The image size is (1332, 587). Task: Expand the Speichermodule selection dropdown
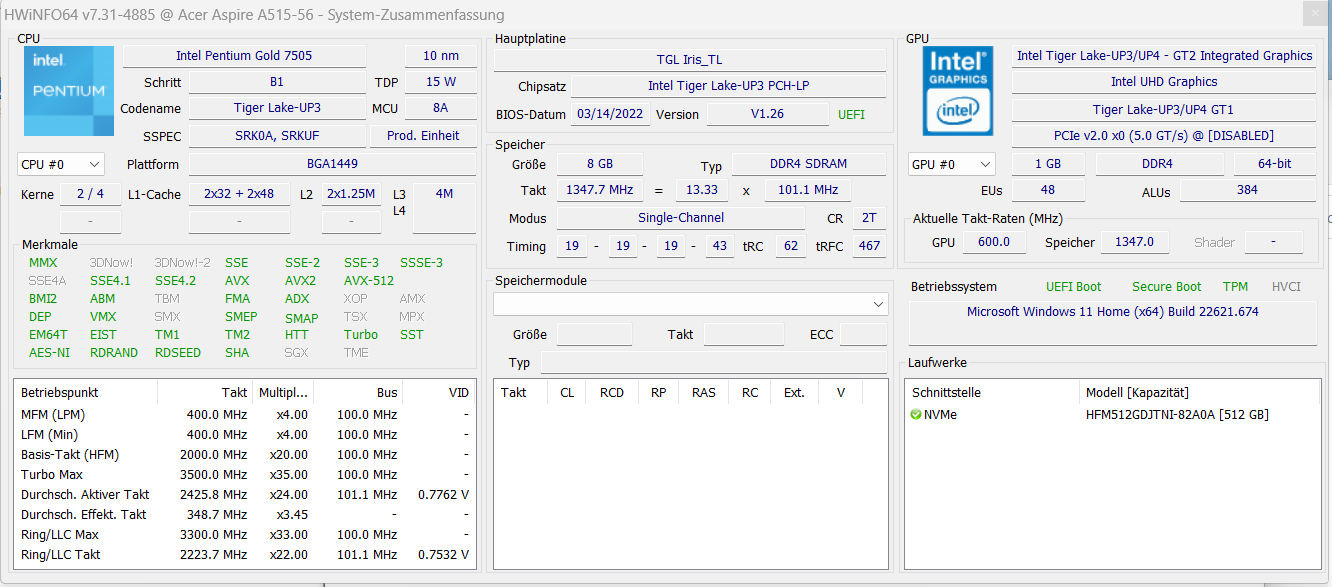pyautogui.click(x=690, y=303)
